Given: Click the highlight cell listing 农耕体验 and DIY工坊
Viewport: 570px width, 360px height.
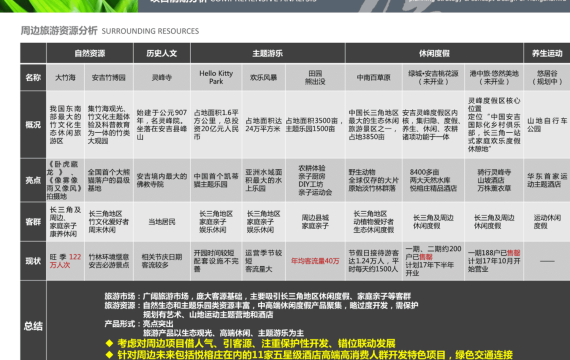Looking at the screenshot, I should click(x=315, y=180).
